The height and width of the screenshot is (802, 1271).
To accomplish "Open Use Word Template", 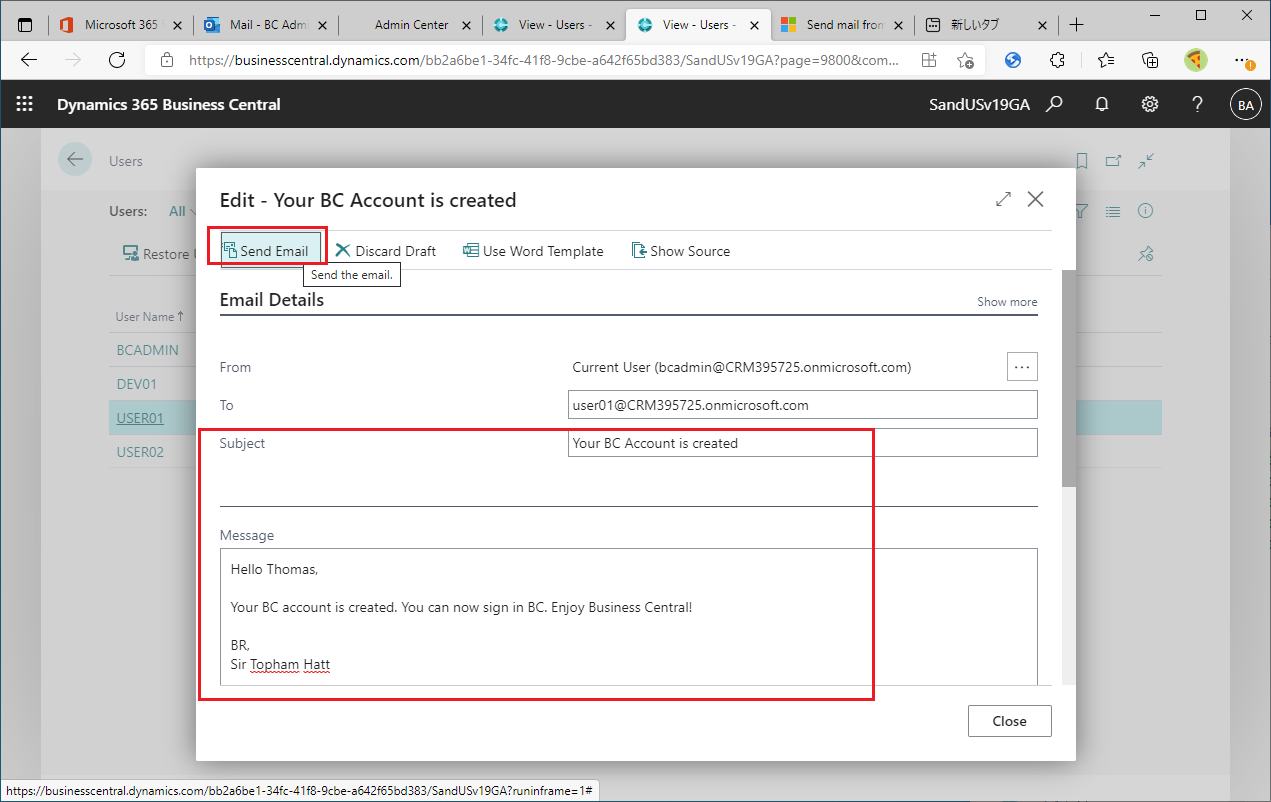I will coord(533,250).
